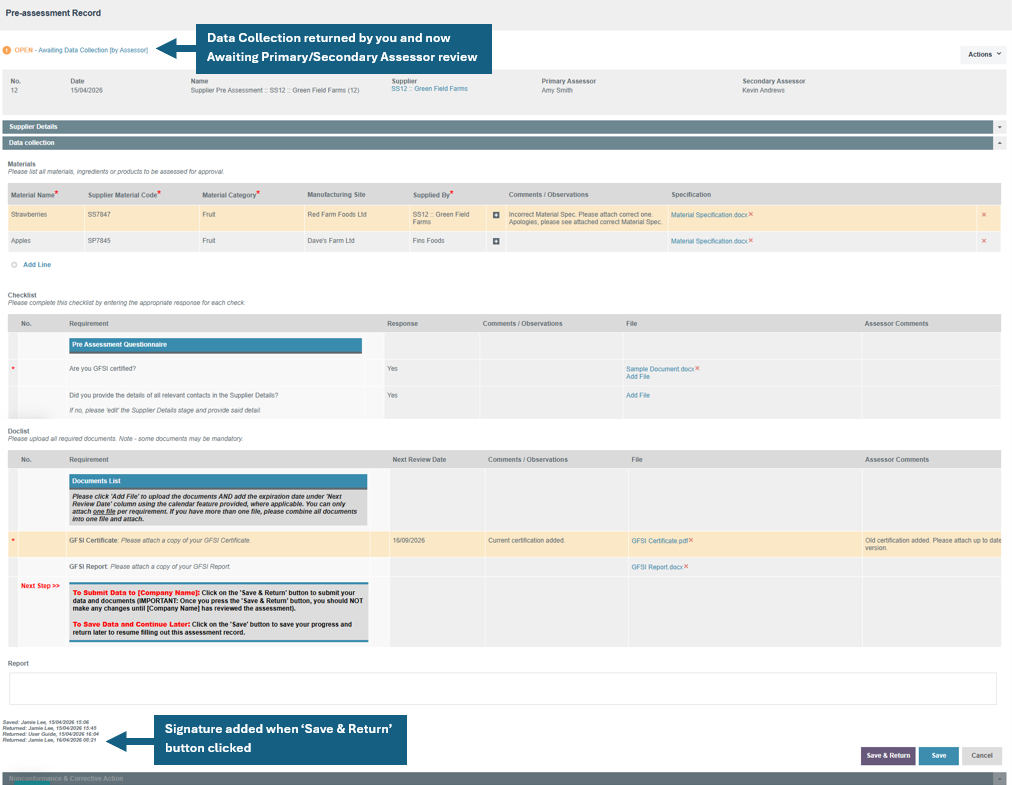
Task: Click the Cancel button
Action: [982, 756]
